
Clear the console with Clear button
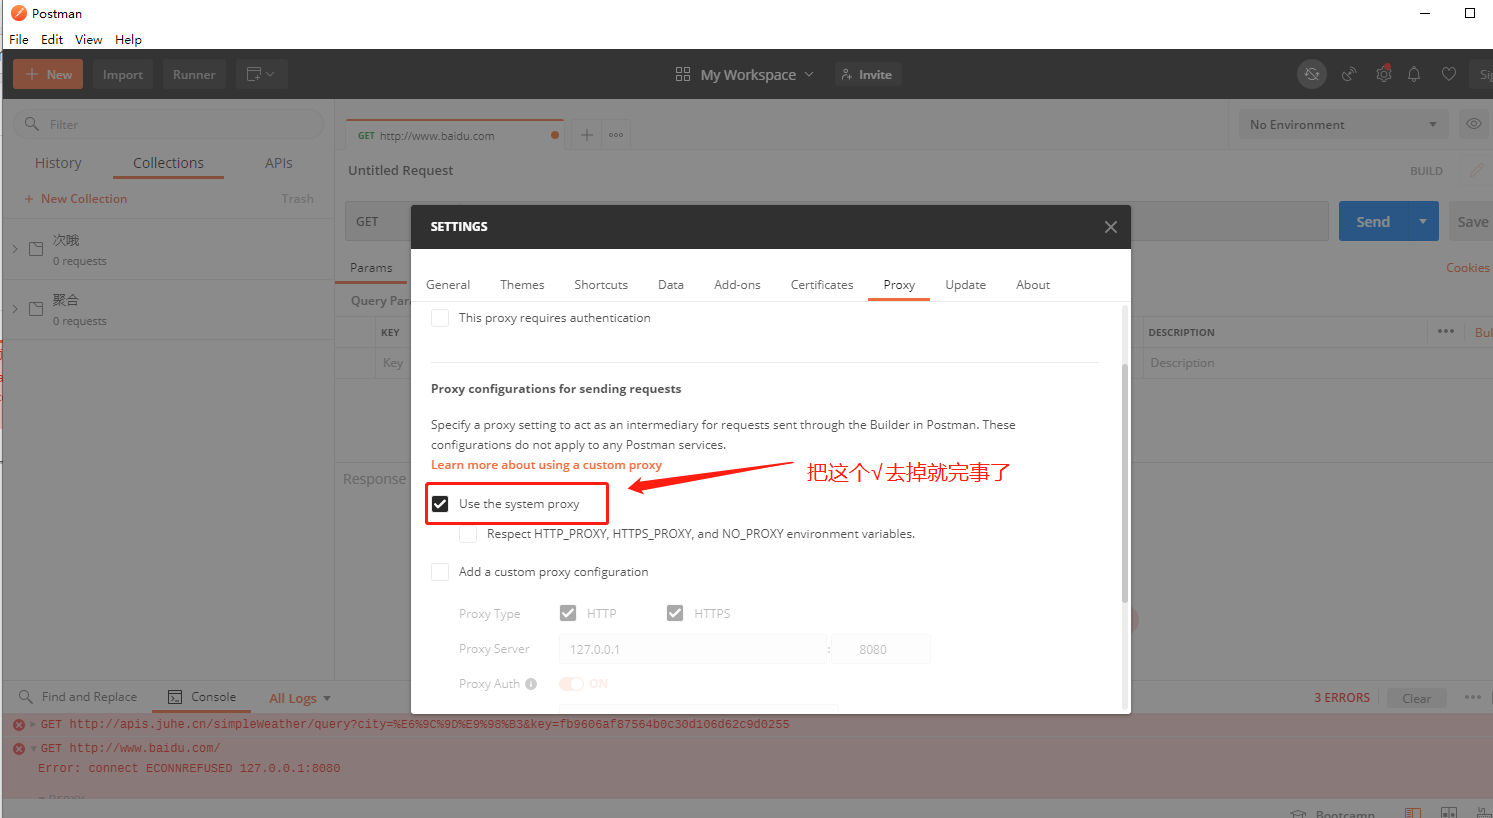tap(1416, 698)
